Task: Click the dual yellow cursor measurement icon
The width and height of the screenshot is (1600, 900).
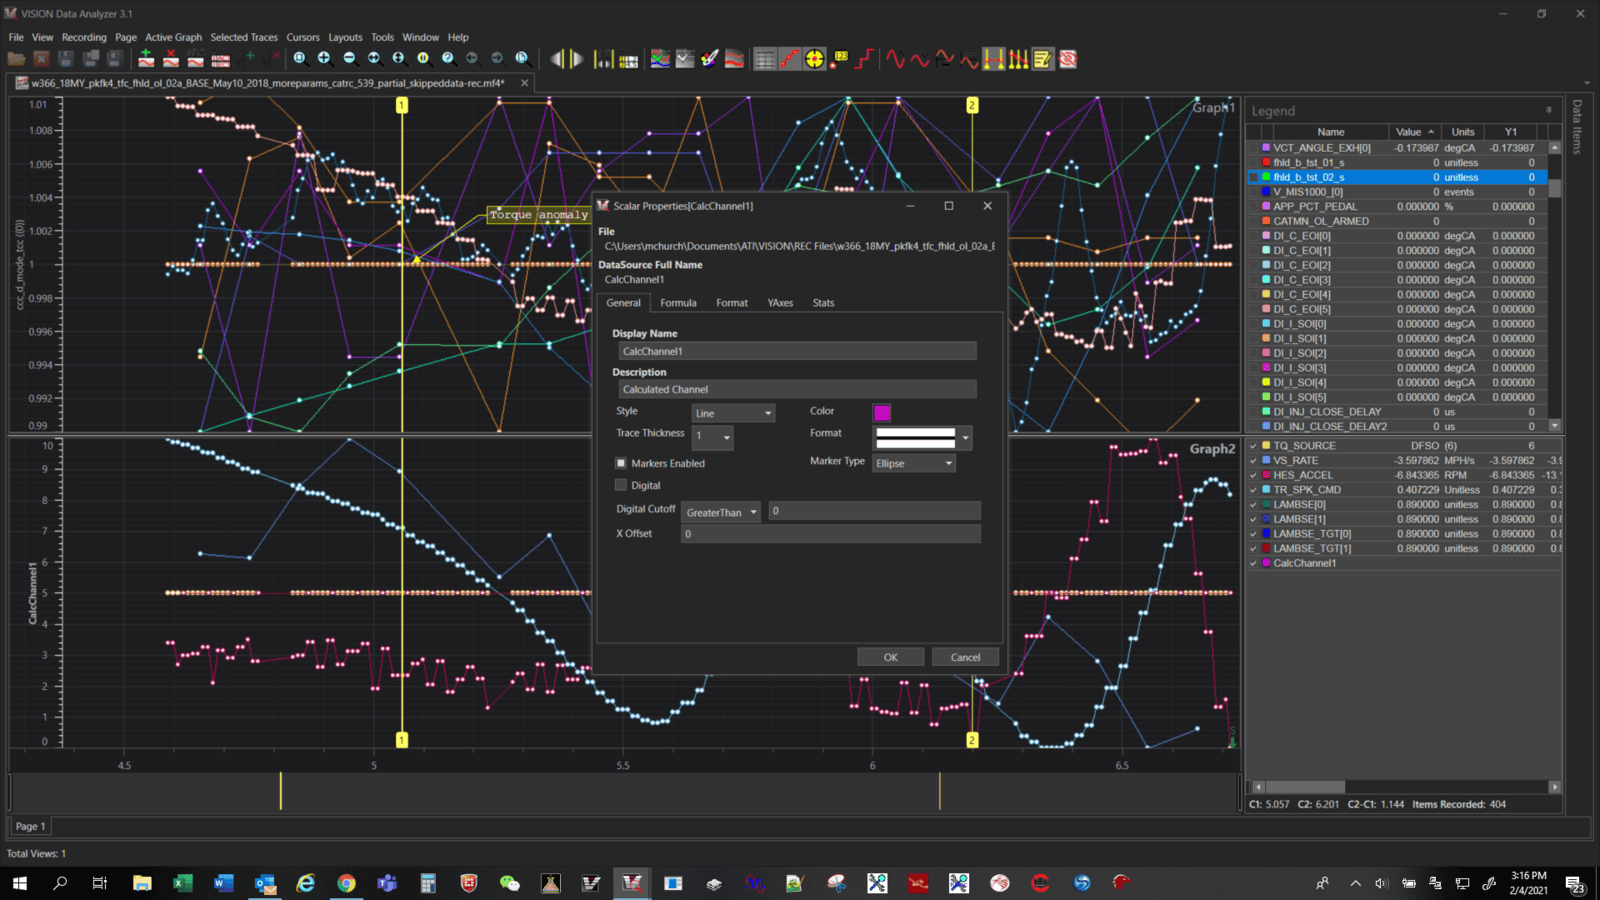Action: point(993,59)
